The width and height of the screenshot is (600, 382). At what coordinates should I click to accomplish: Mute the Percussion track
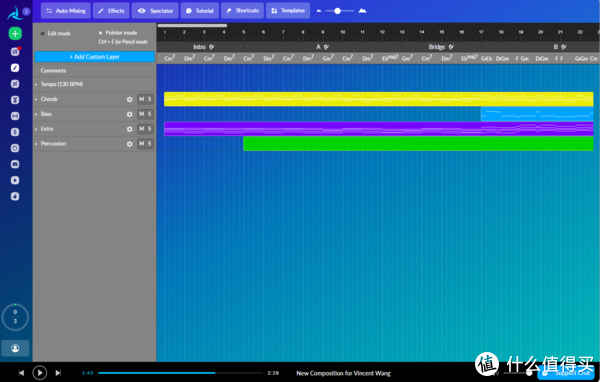(142, 144)
